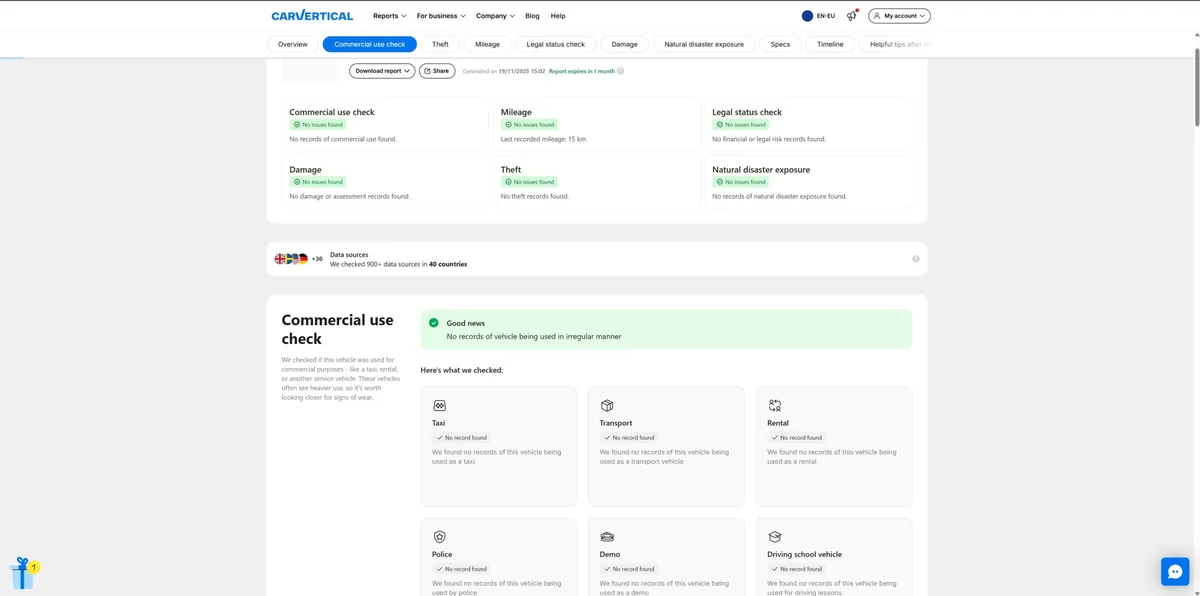Open the Download report dropdown

[382, 71]
